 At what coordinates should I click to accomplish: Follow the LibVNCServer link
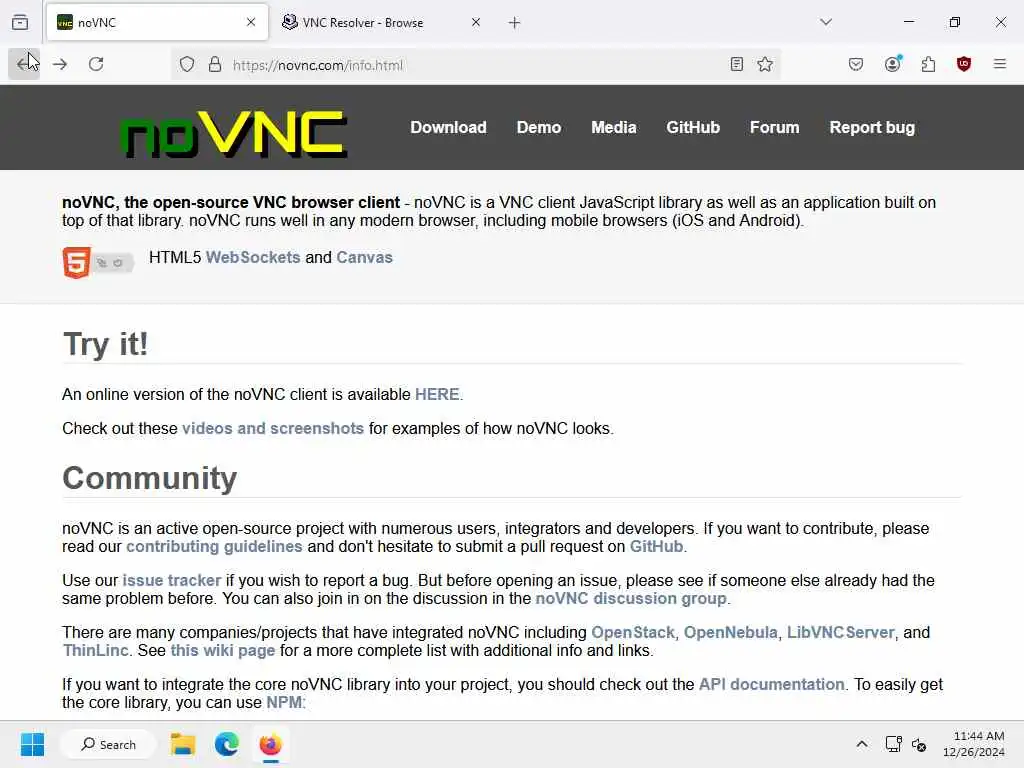(840, 633)
